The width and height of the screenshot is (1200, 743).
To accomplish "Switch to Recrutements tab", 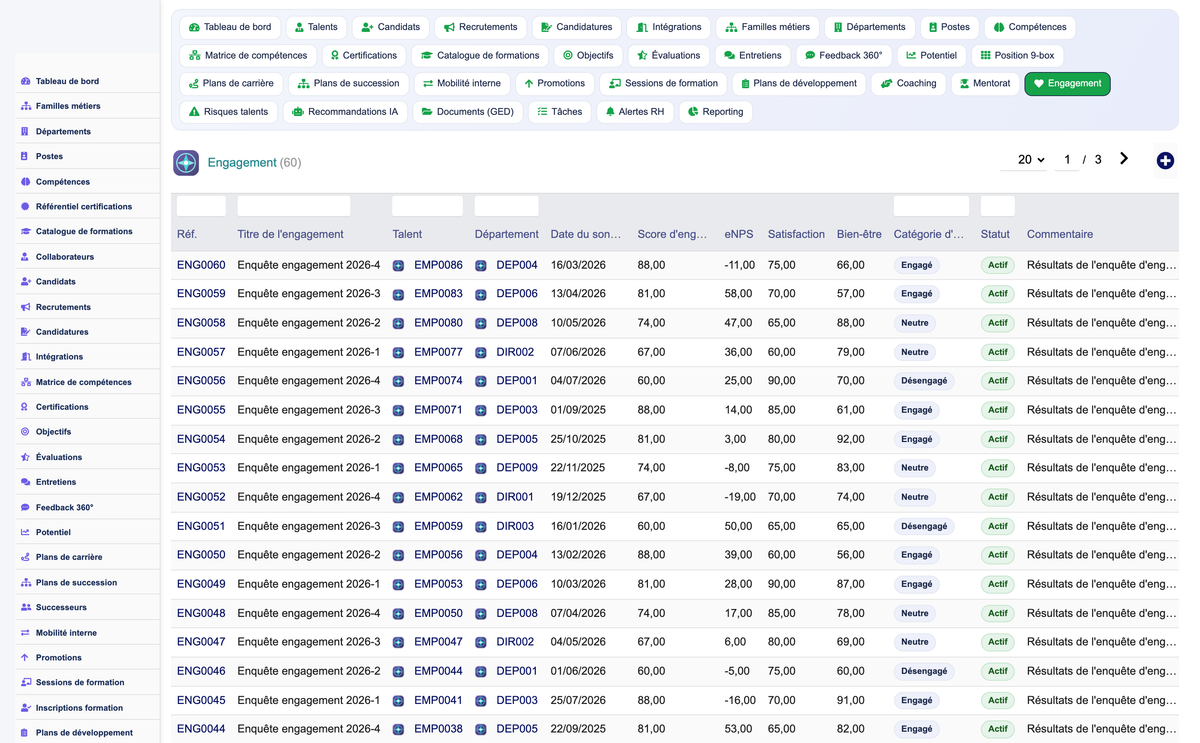I will [x=480, y=28].
